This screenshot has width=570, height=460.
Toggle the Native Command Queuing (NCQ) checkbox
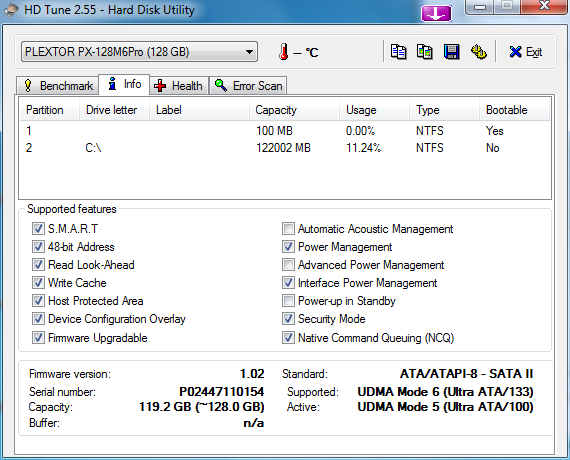pyautogui.click(x=288, y=337)
